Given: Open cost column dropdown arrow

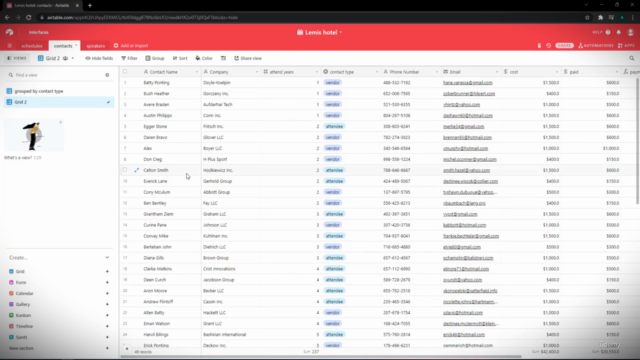Looking at the screenshot, I should click(557, 72).
